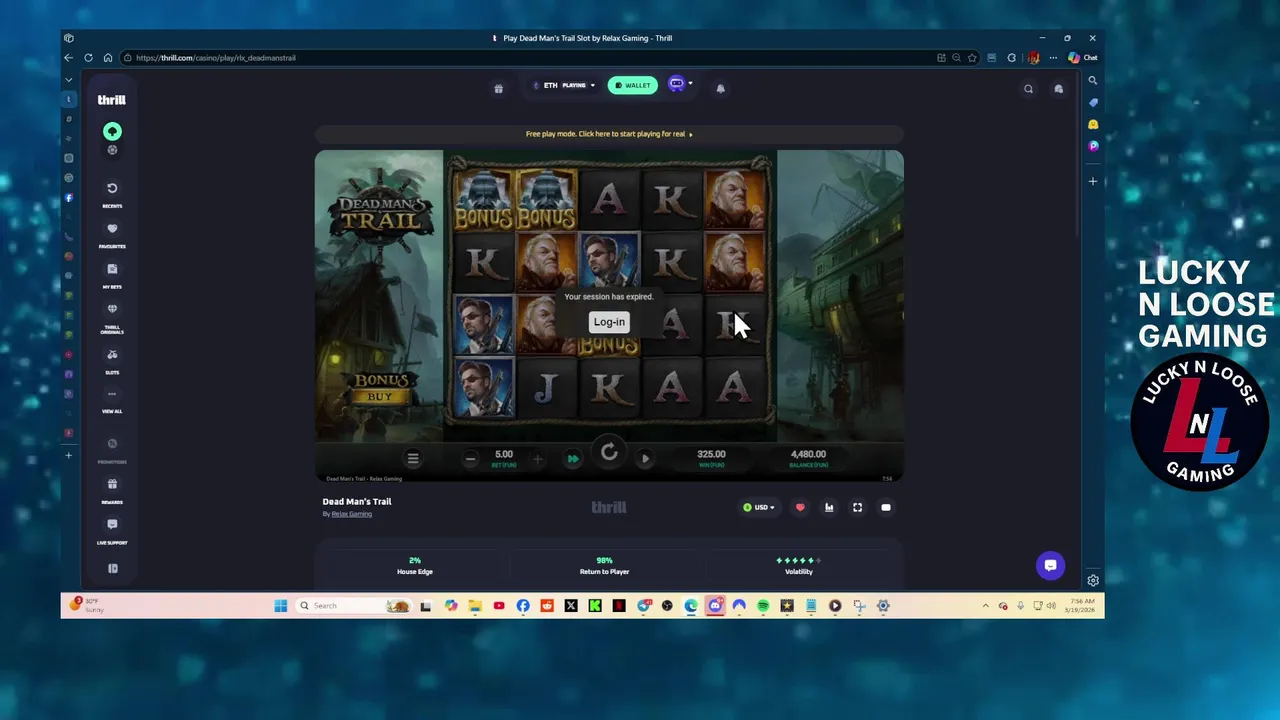Image resolution: width=1280 pixels, height=720 pixels.
Task: Open game statistics chart icon
Action: tap(829, 507)
